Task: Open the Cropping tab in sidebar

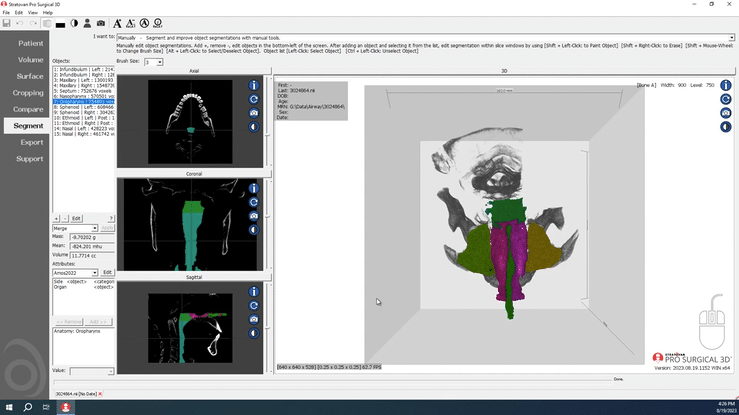Action: pyautogui.click(x=29, y=93)
